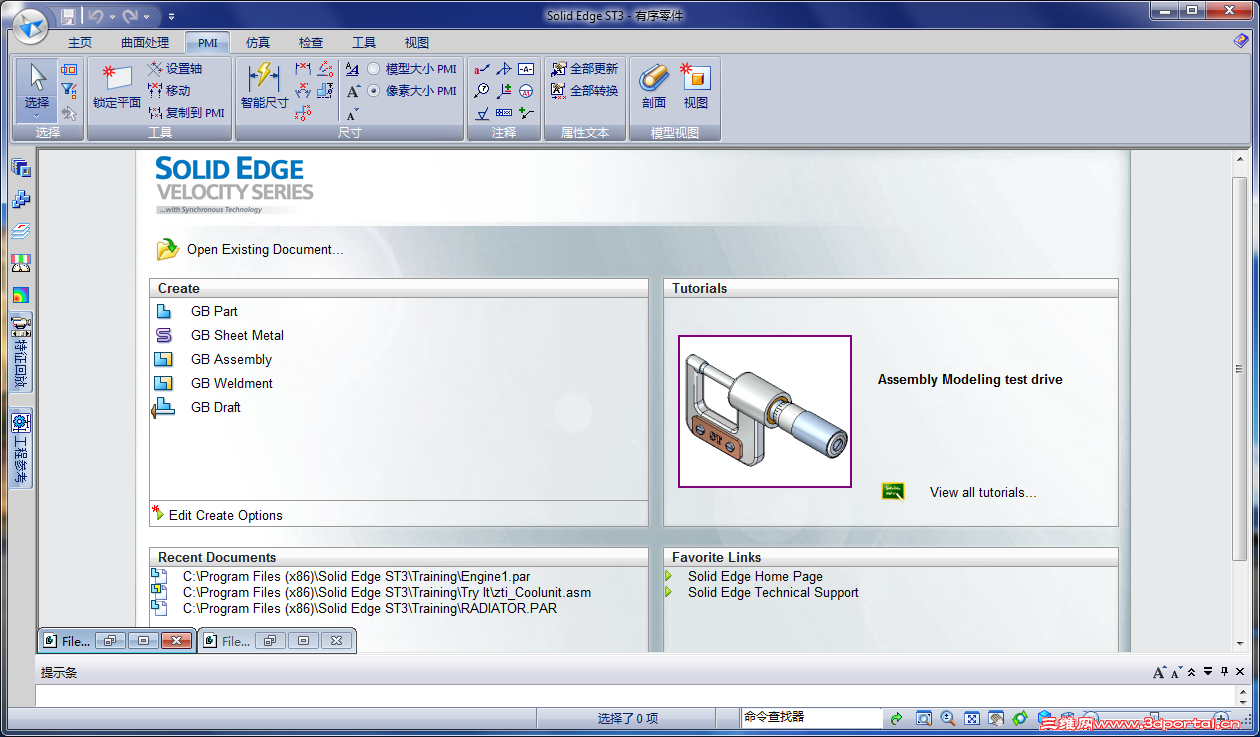This screenshot has height=737, width=1260.
Task: Pin the prompt bar with pushpin icon
Action: (1224, 672)
